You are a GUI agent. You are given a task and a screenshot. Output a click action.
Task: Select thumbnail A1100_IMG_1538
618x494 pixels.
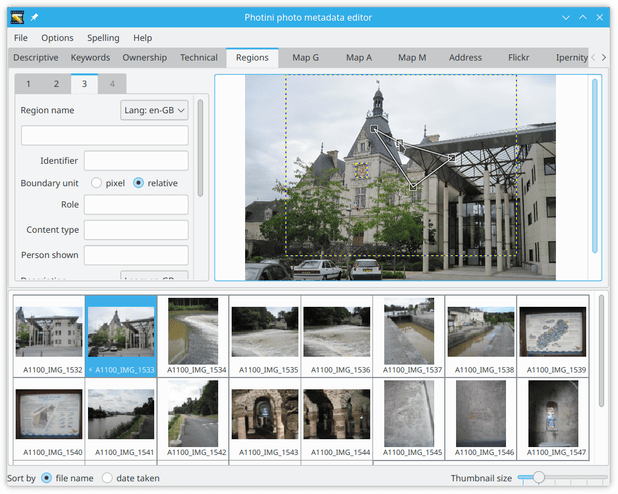(x=481, y=336)
